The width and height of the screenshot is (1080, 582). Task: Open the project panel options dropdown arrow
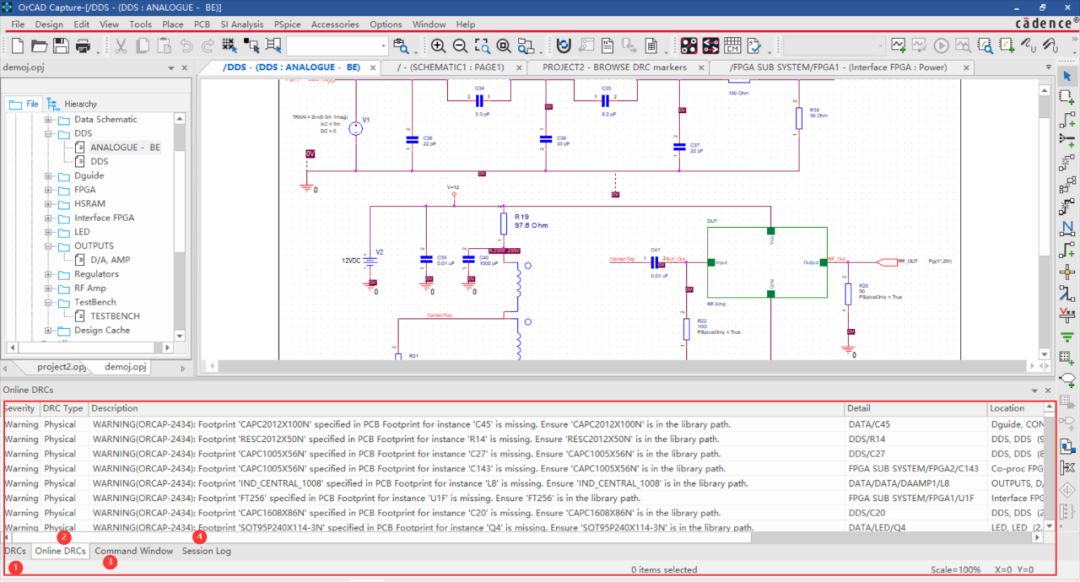pyautogui.click(x=171, y=67)
